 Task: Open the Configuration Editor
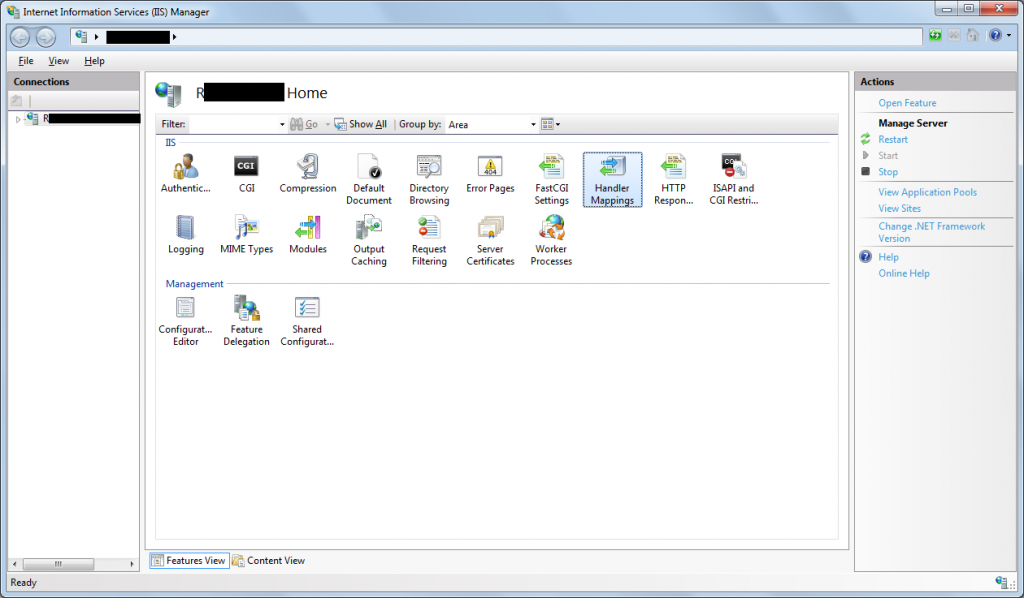point(185,321)
